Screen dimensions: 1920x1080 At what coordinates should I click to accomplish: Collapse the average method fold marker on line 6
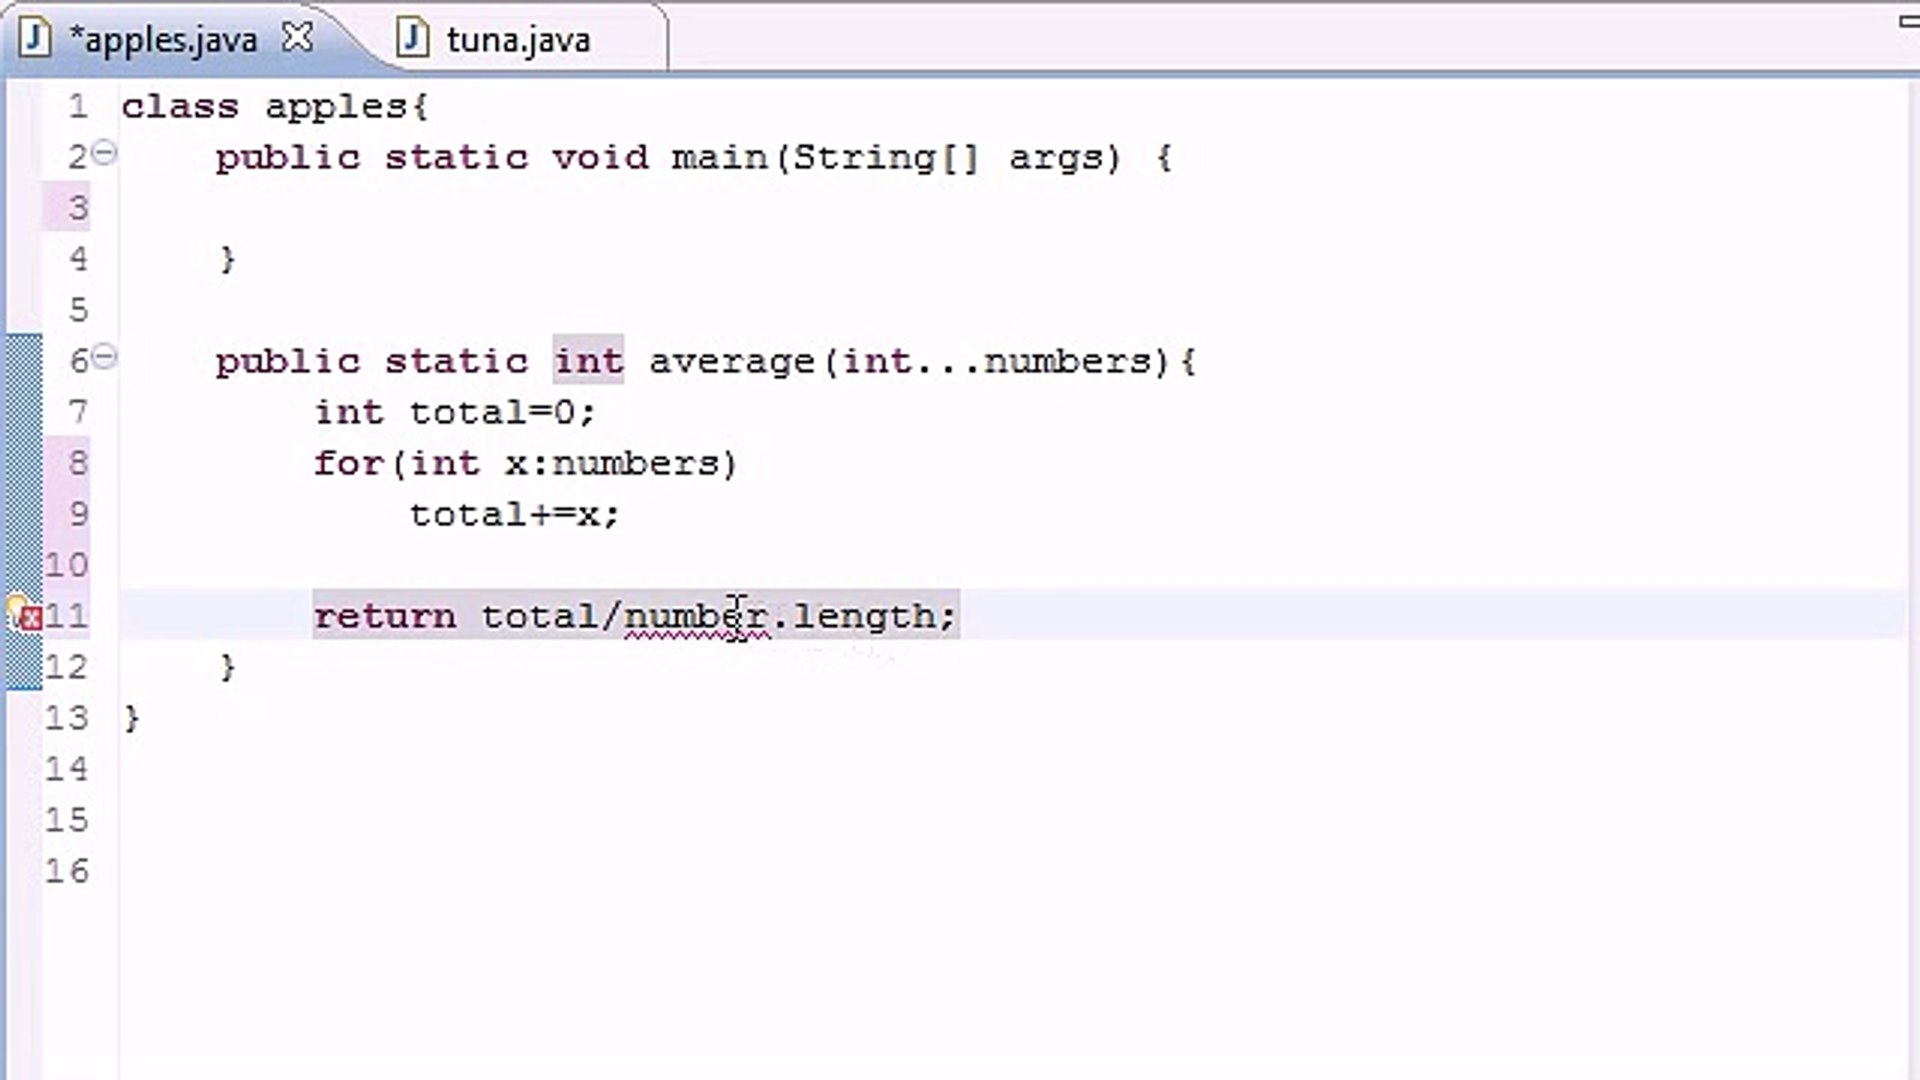point(104,356)
